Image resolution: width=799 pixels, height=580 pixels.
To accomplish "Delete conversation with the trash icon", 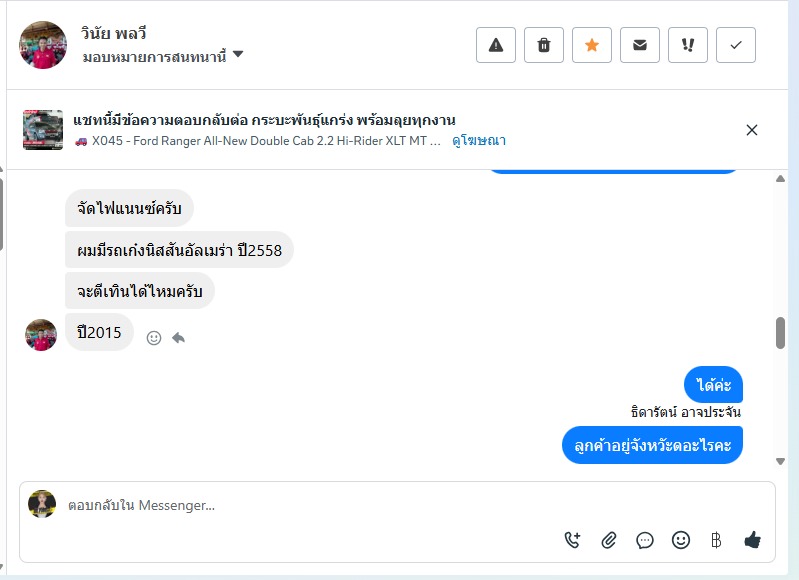I will 544,45.
